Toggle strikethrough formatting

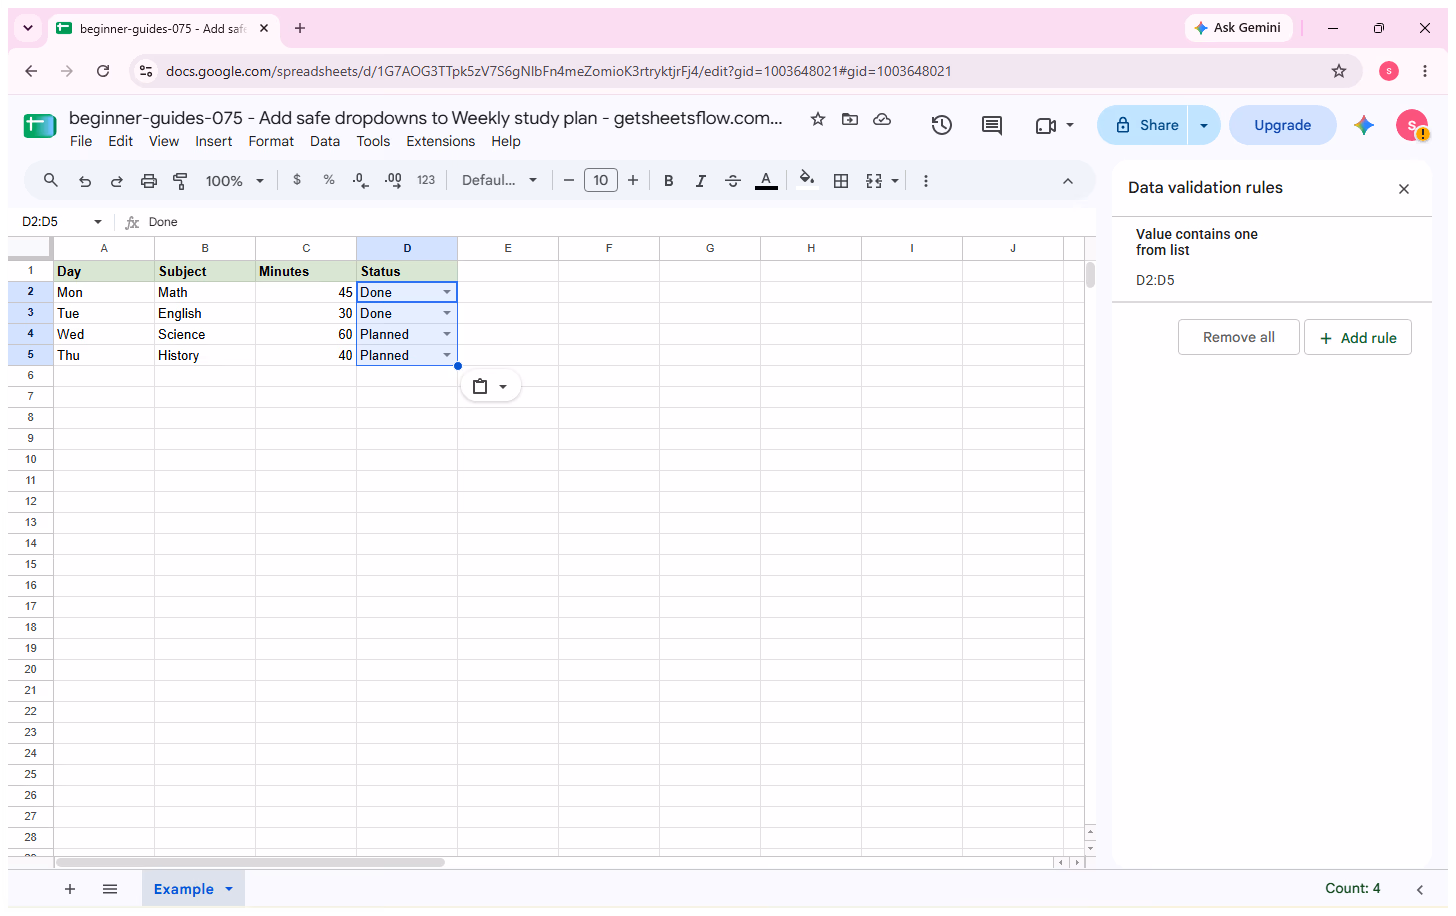[x=733, y=181]
